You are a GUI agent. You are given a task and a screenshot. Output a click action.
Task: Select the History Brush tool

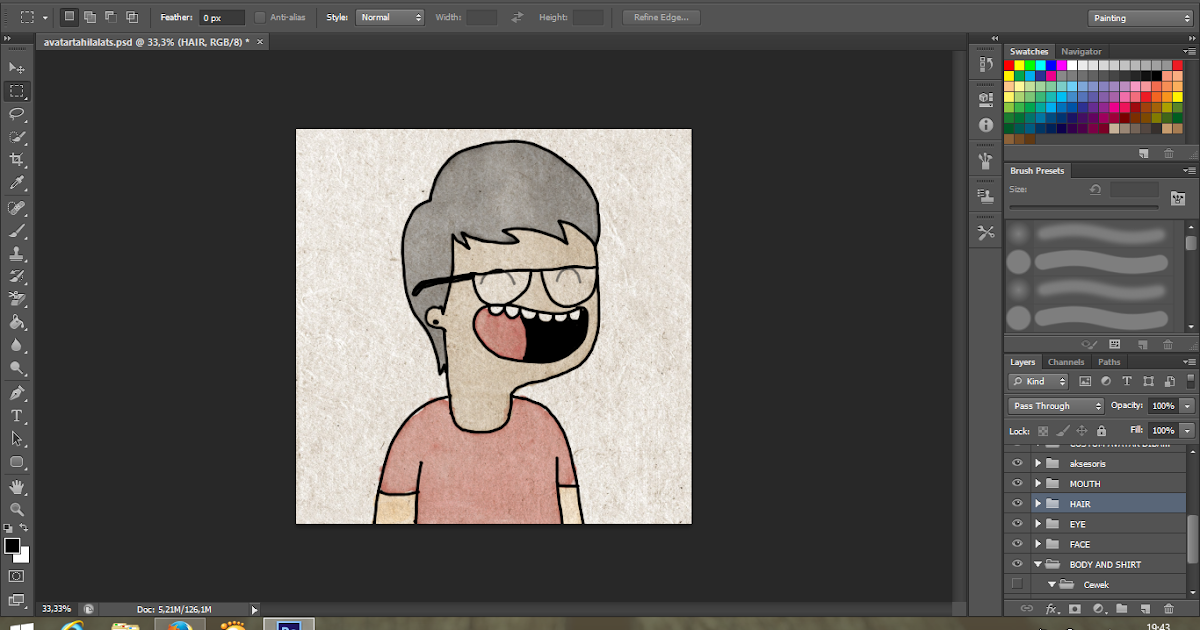click(17, 276)
